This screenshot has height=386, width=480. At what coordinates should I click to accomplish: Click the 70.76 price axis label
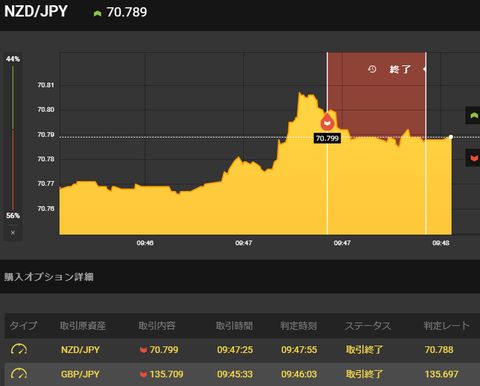tap(46, 209)
